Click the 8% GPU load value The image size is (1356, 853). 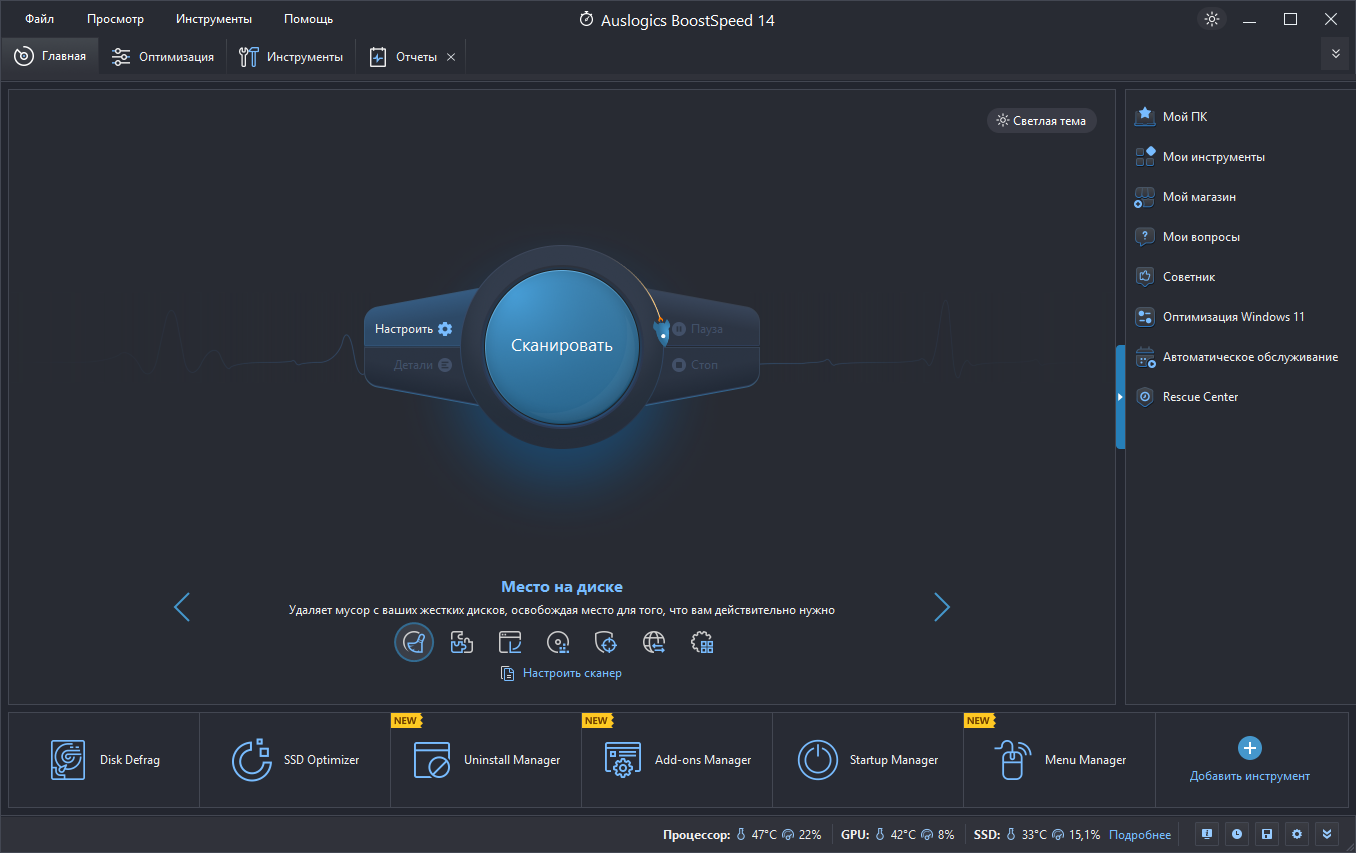pos(946,835)
